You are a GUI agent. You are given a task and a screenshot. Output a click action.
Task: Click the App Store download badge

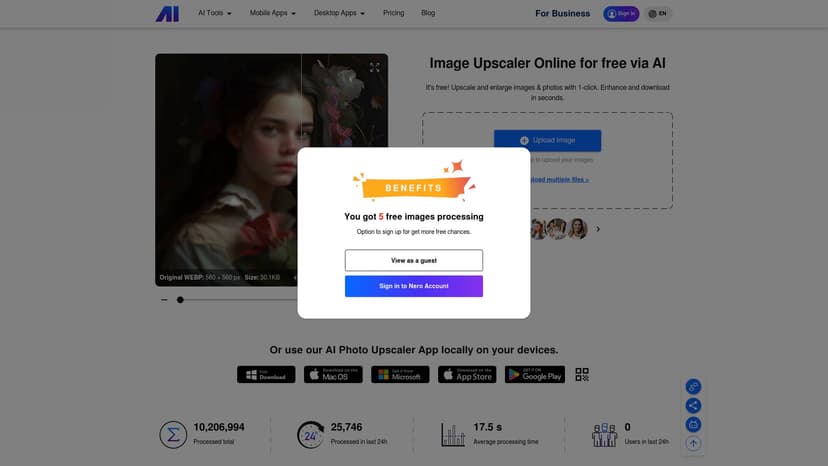[x=467, y=375]
